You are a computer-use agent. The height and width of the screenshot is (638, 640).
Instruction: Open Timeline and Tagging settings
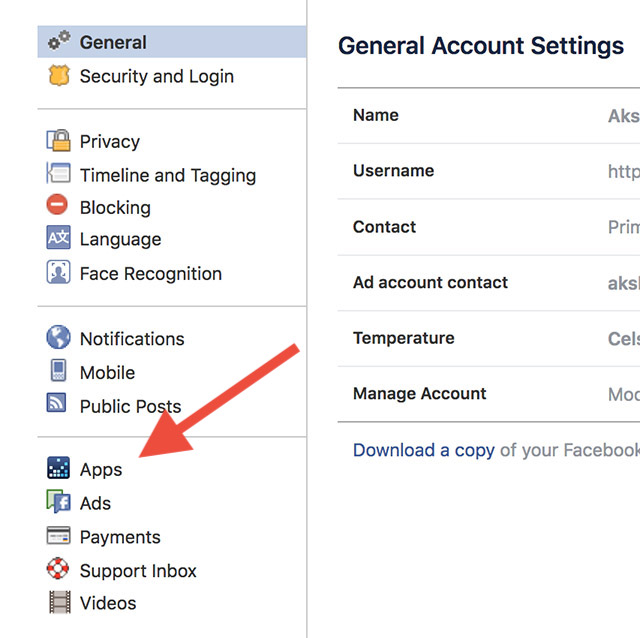[x=168, y=176]
